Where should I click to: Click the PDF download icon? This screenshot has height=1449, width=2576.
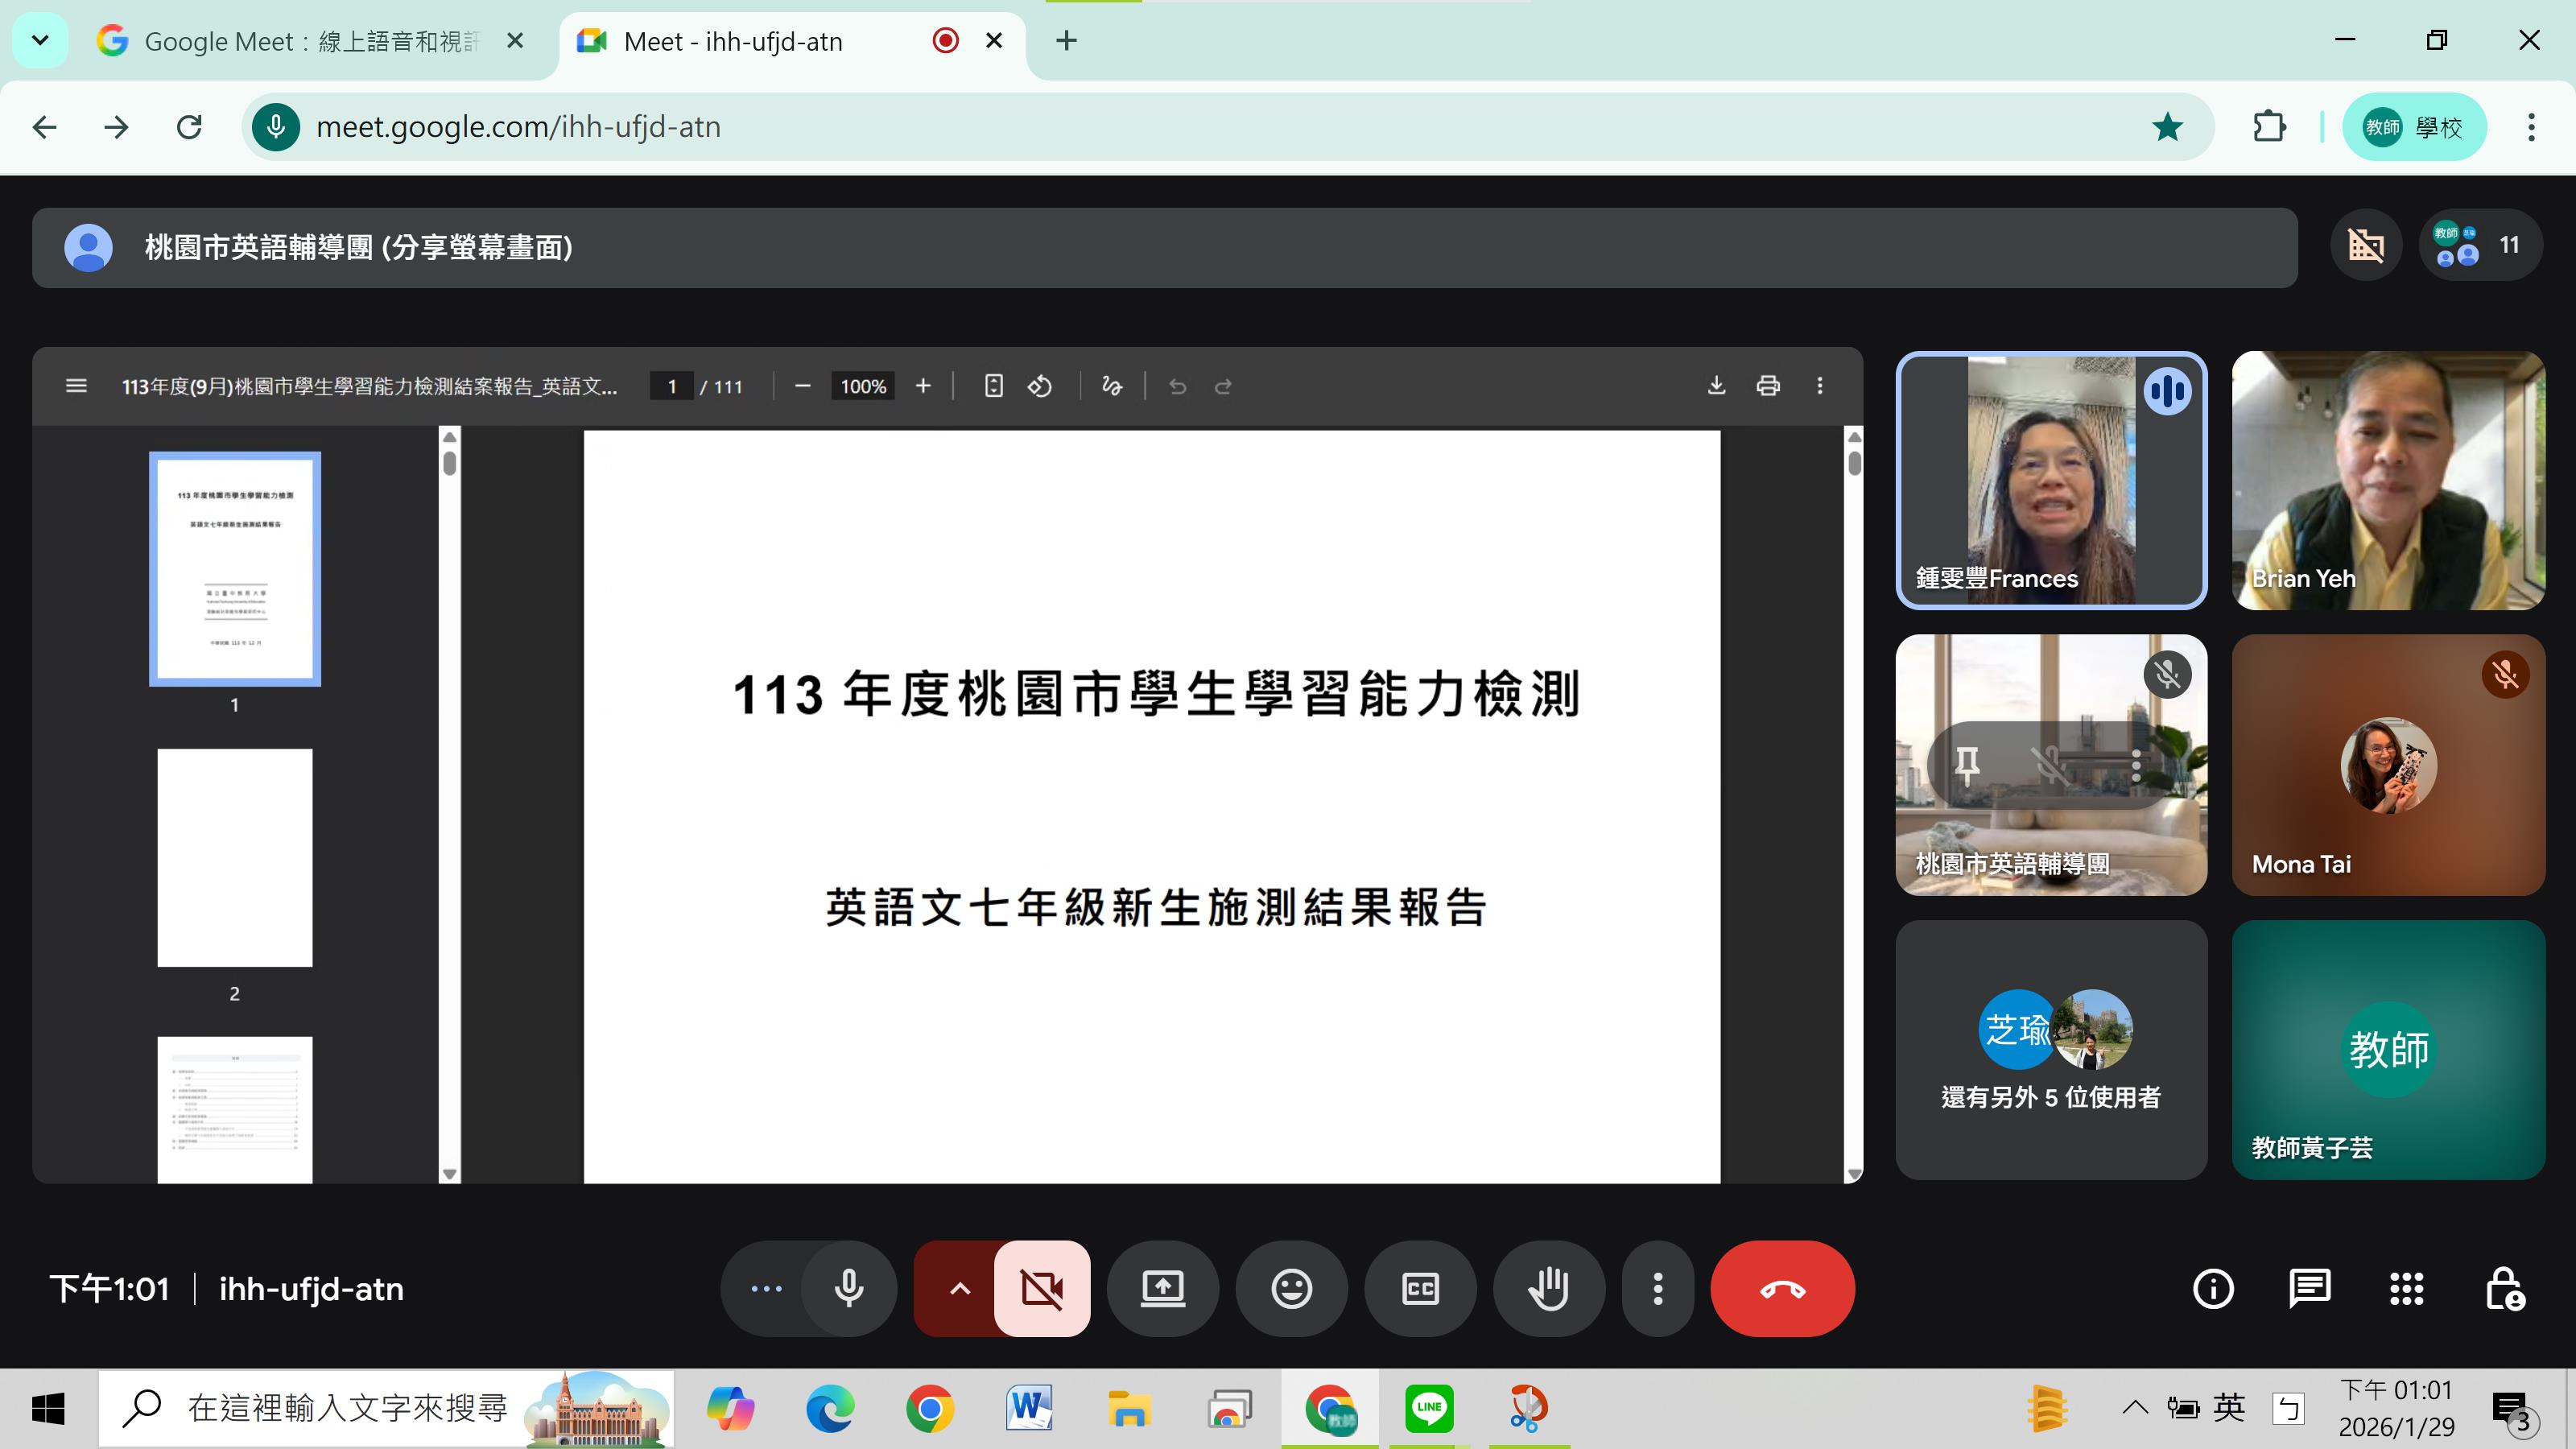point(1716,386)
